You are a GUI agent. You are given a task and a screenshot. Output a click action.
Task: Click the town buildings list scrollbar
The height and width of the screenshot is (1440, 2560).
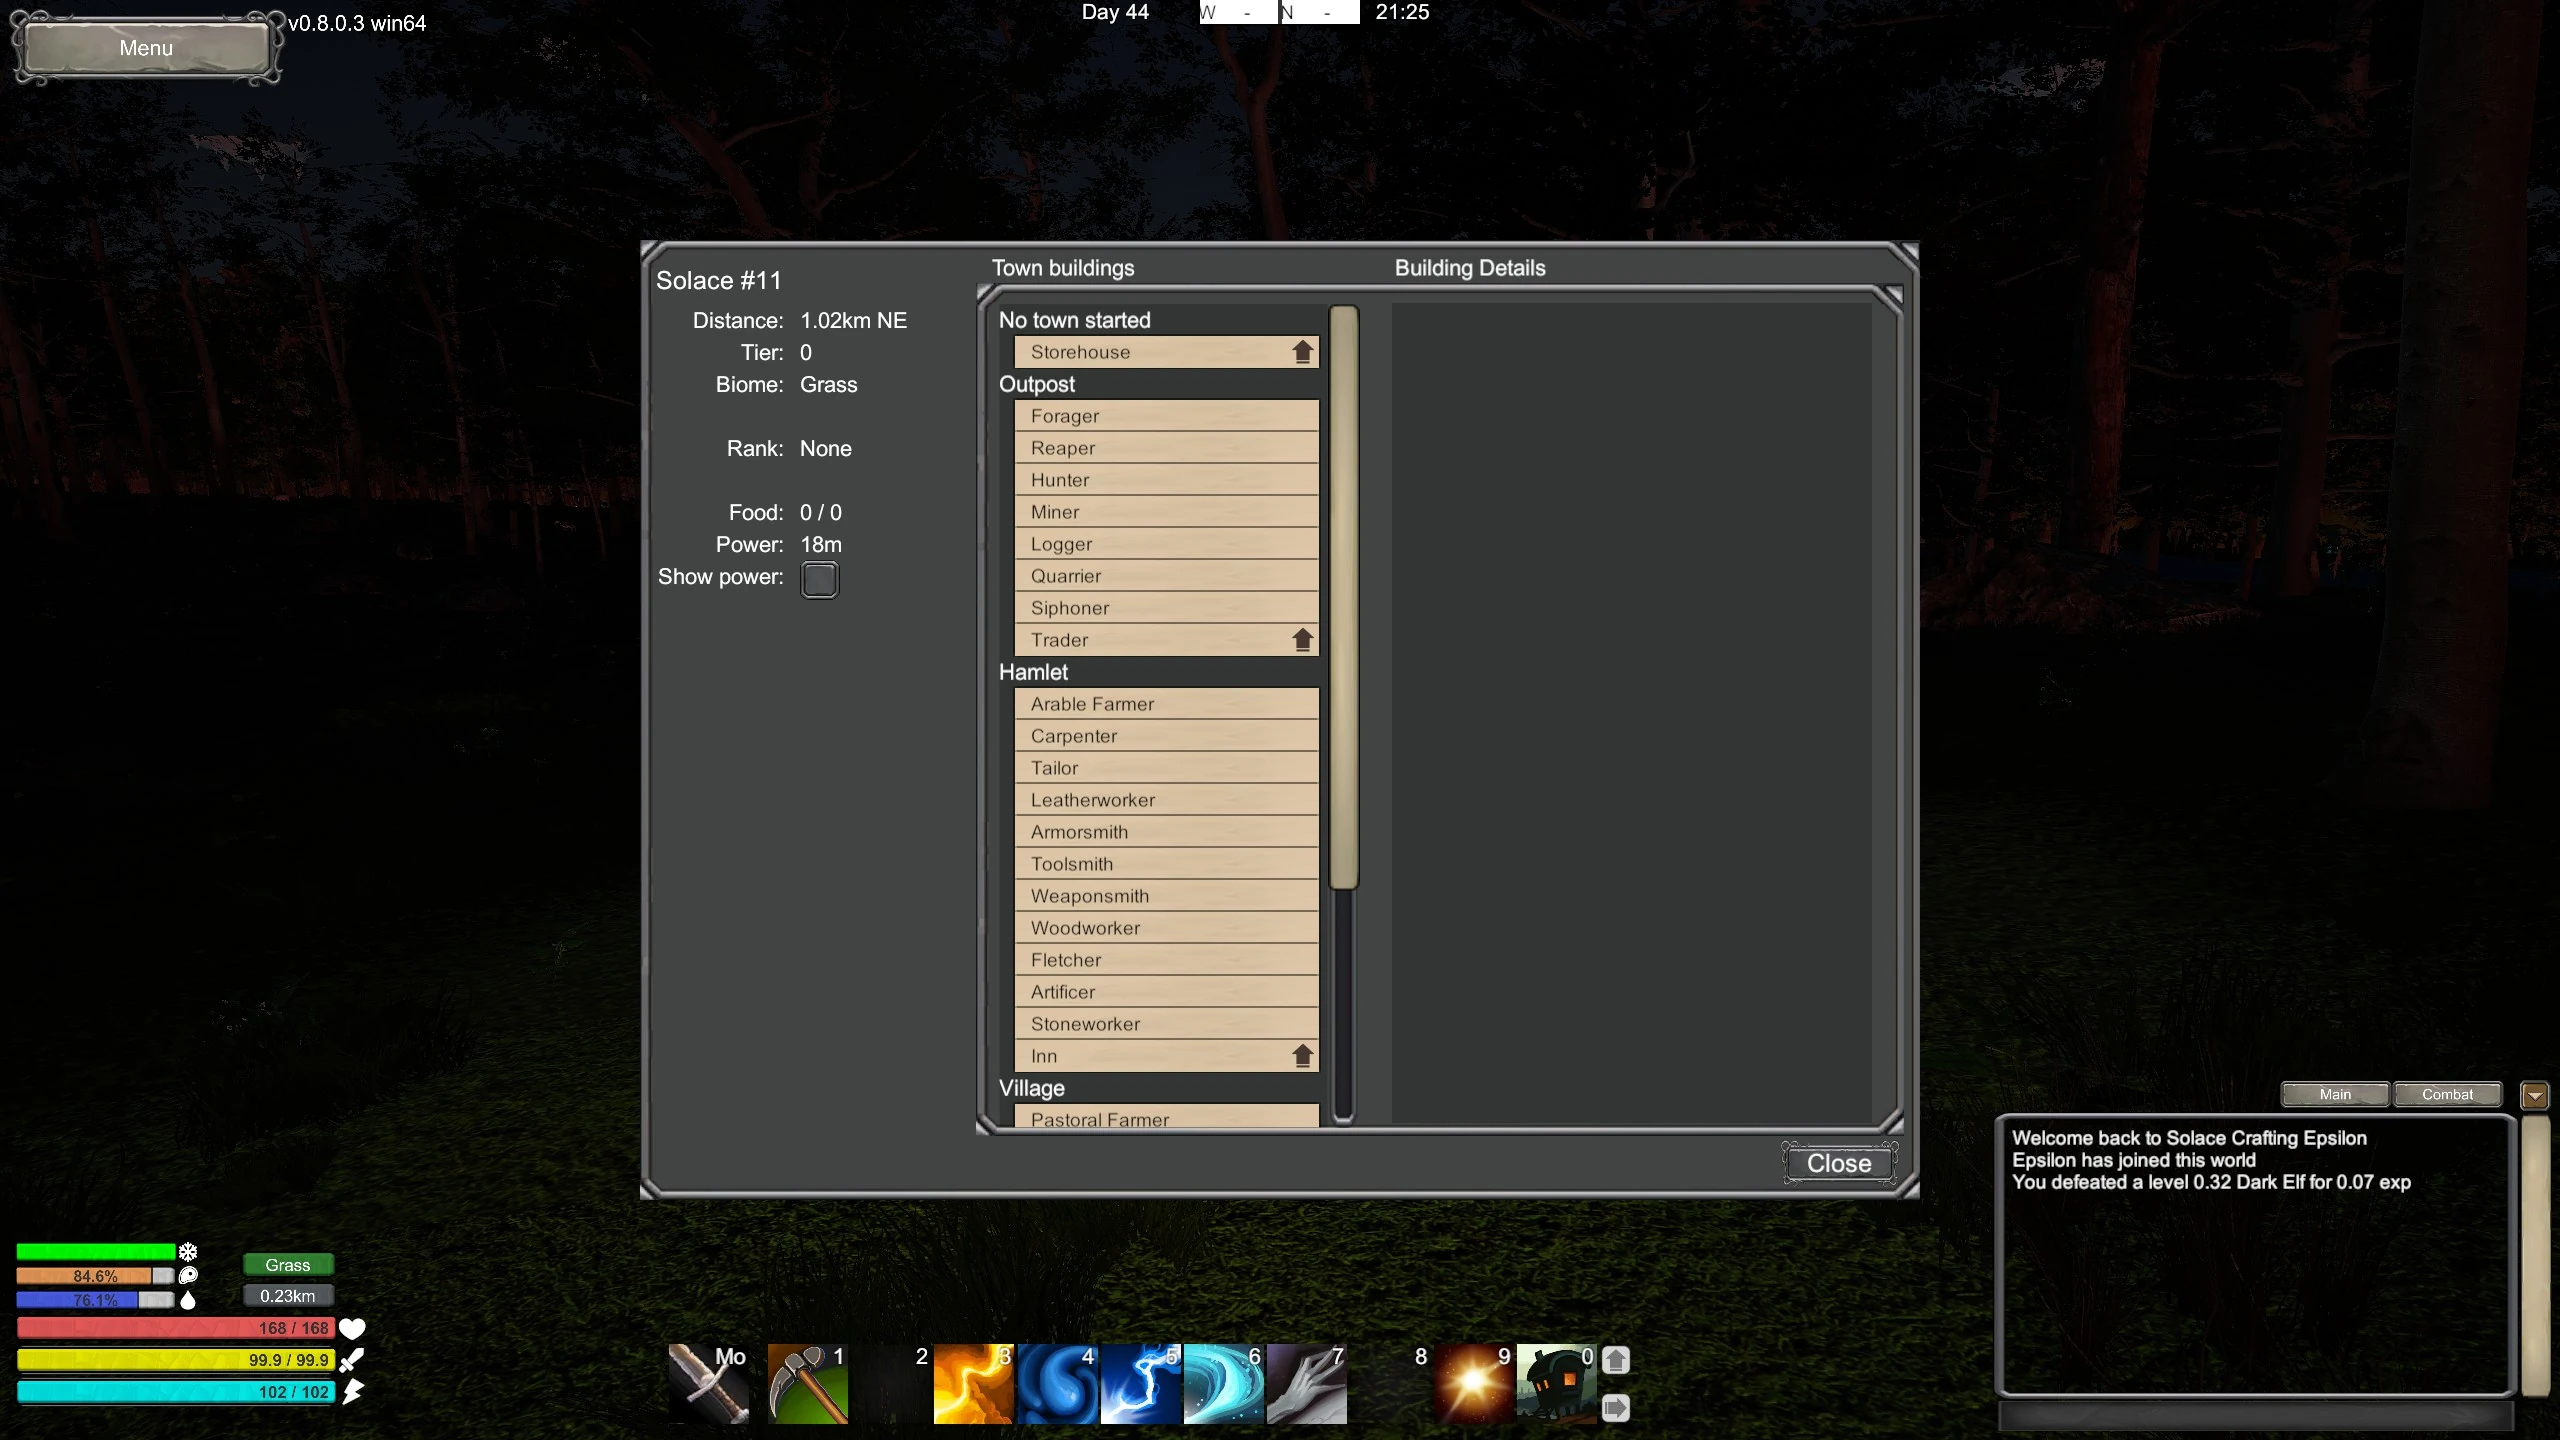click(x=1344, y=600)
